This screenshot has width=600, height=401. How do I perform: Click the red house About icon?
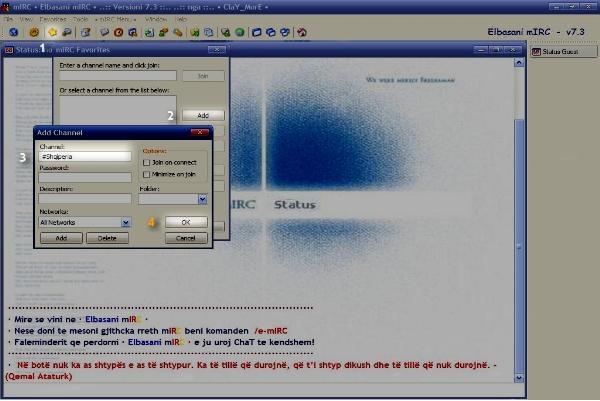tap(302, 33)
